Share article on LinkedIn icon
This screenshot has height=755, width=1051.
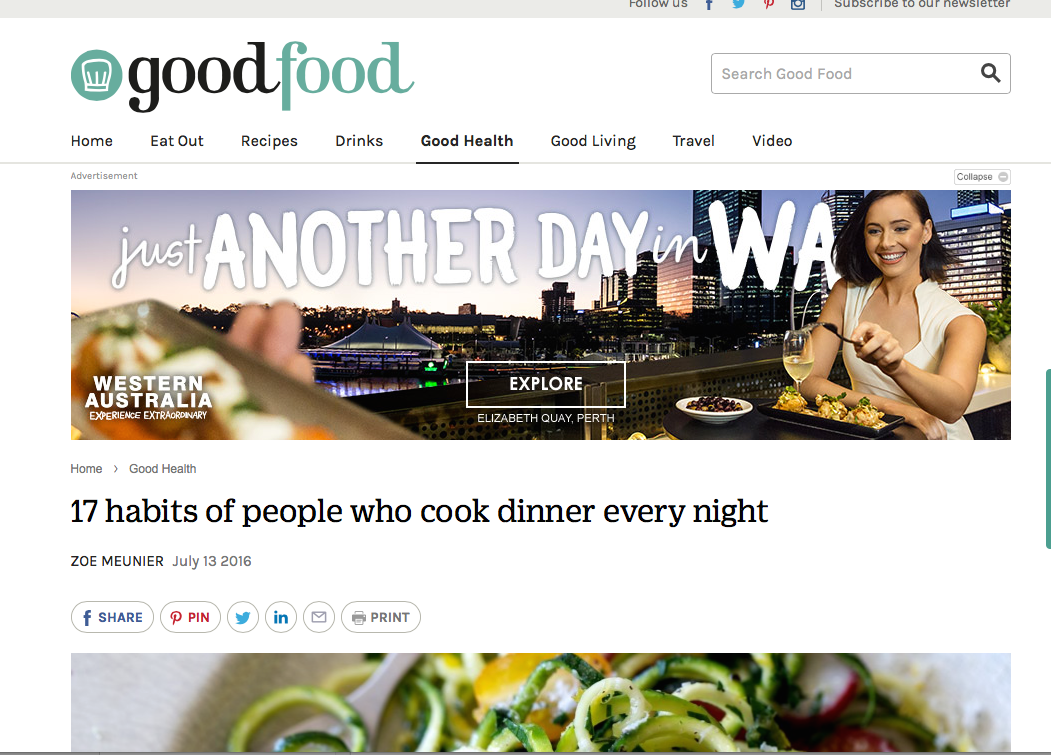pyautogui.click(x=281, y=617)
